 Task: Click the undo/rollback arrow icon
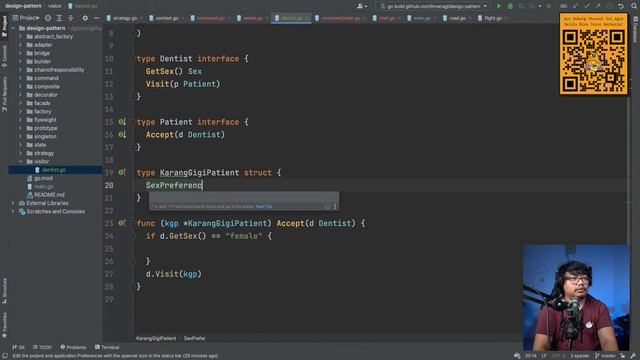(x=621, y=6)
